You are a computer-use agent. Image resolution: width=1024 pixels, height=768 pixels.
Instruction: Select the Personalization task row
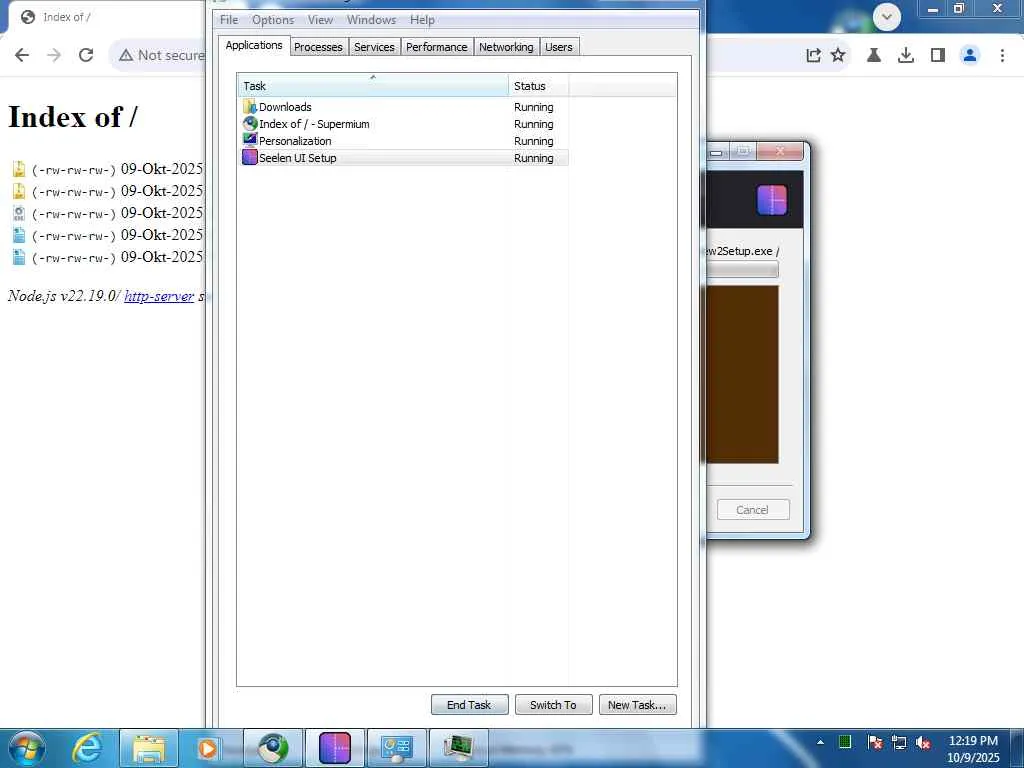[x=403, y=141]
